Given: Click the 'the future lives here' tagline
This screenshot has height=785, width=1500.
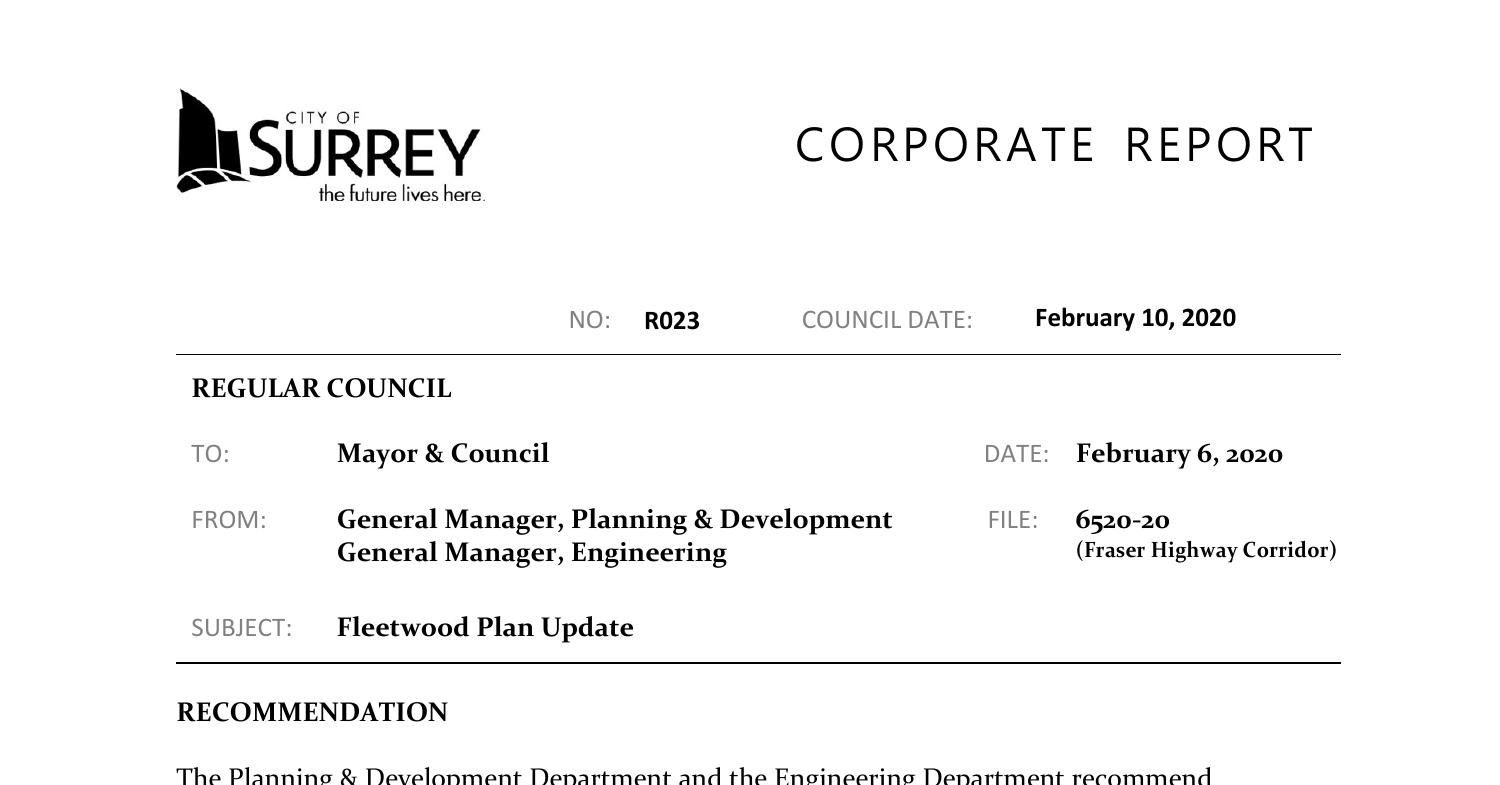Looking at the screenshot, I should (x=401, y=194).
